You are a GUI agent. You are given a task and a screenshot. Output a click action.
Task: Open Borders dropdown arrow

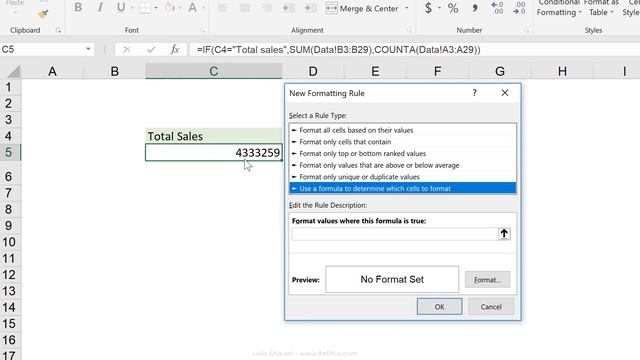pyautogui.click(x=156, y=8)
